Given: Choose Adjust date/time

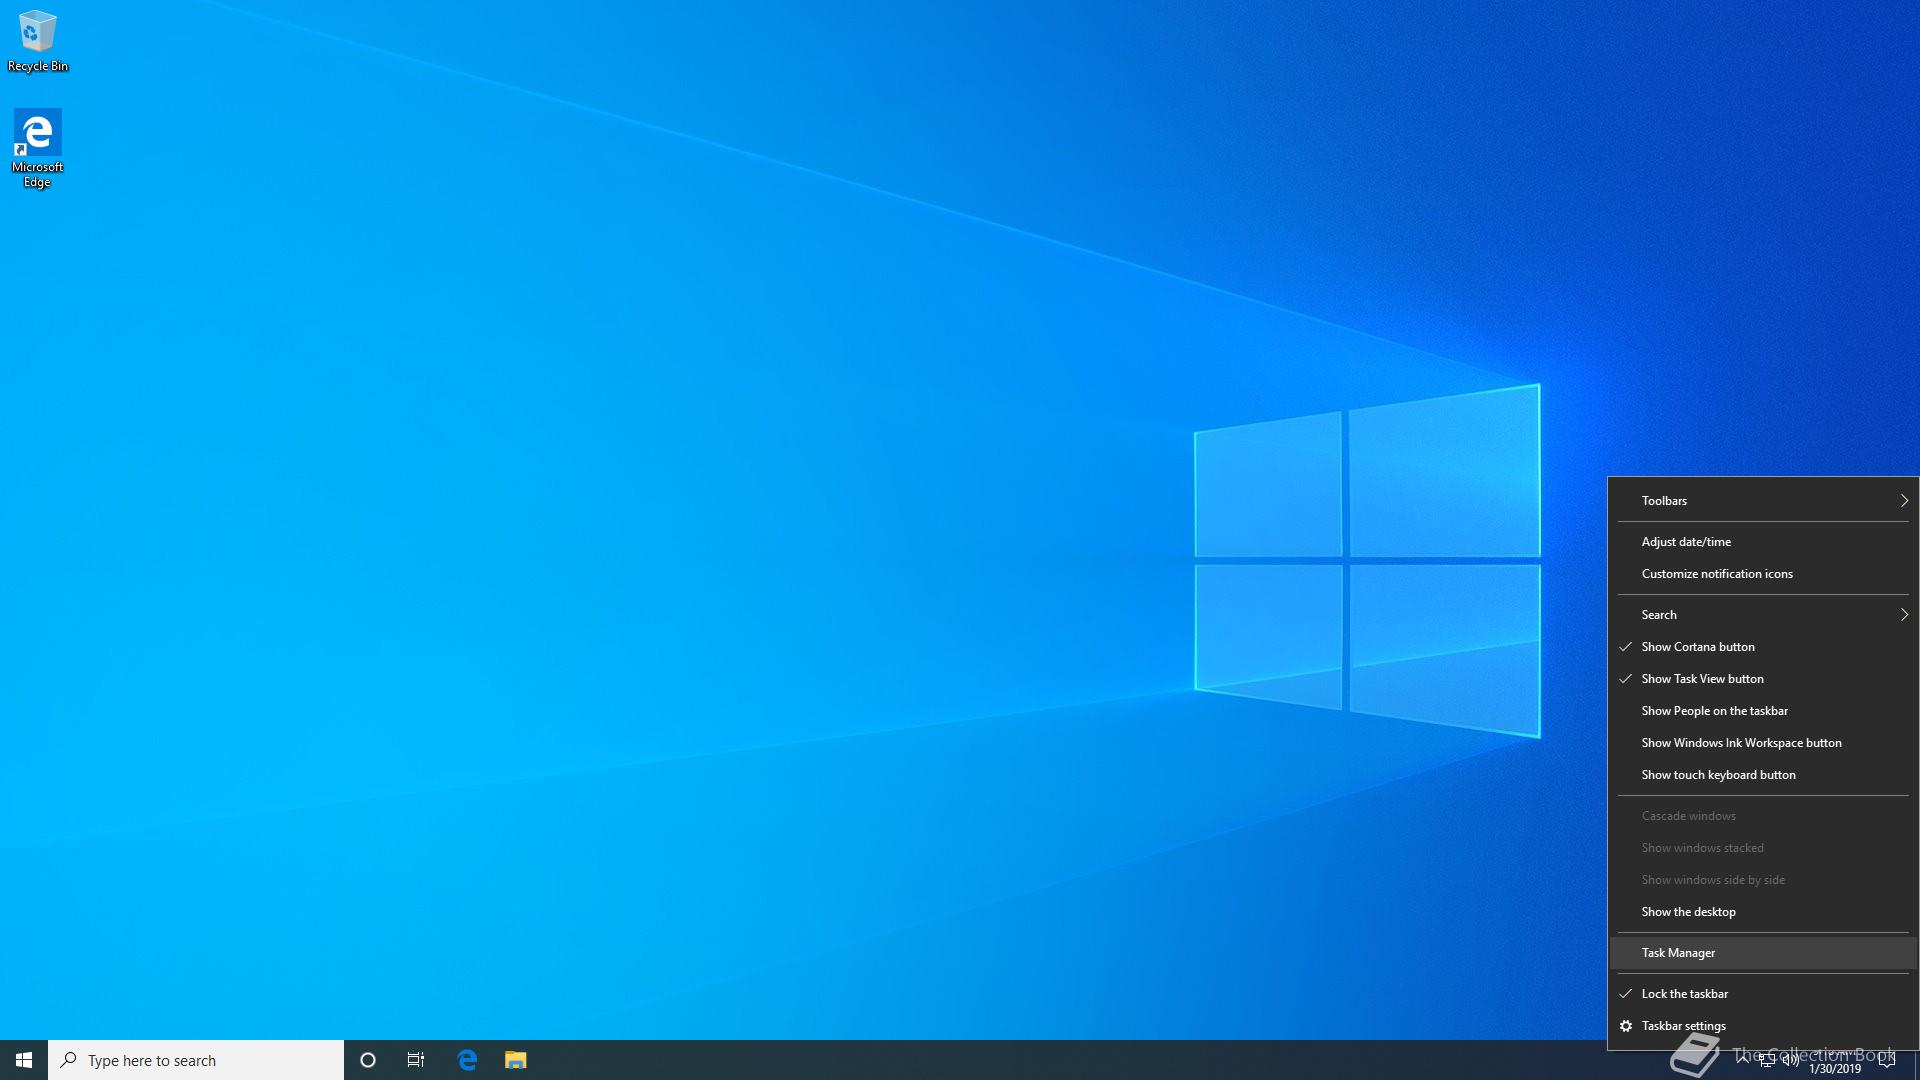Looking at the screenshot, I should (1763, 542).
